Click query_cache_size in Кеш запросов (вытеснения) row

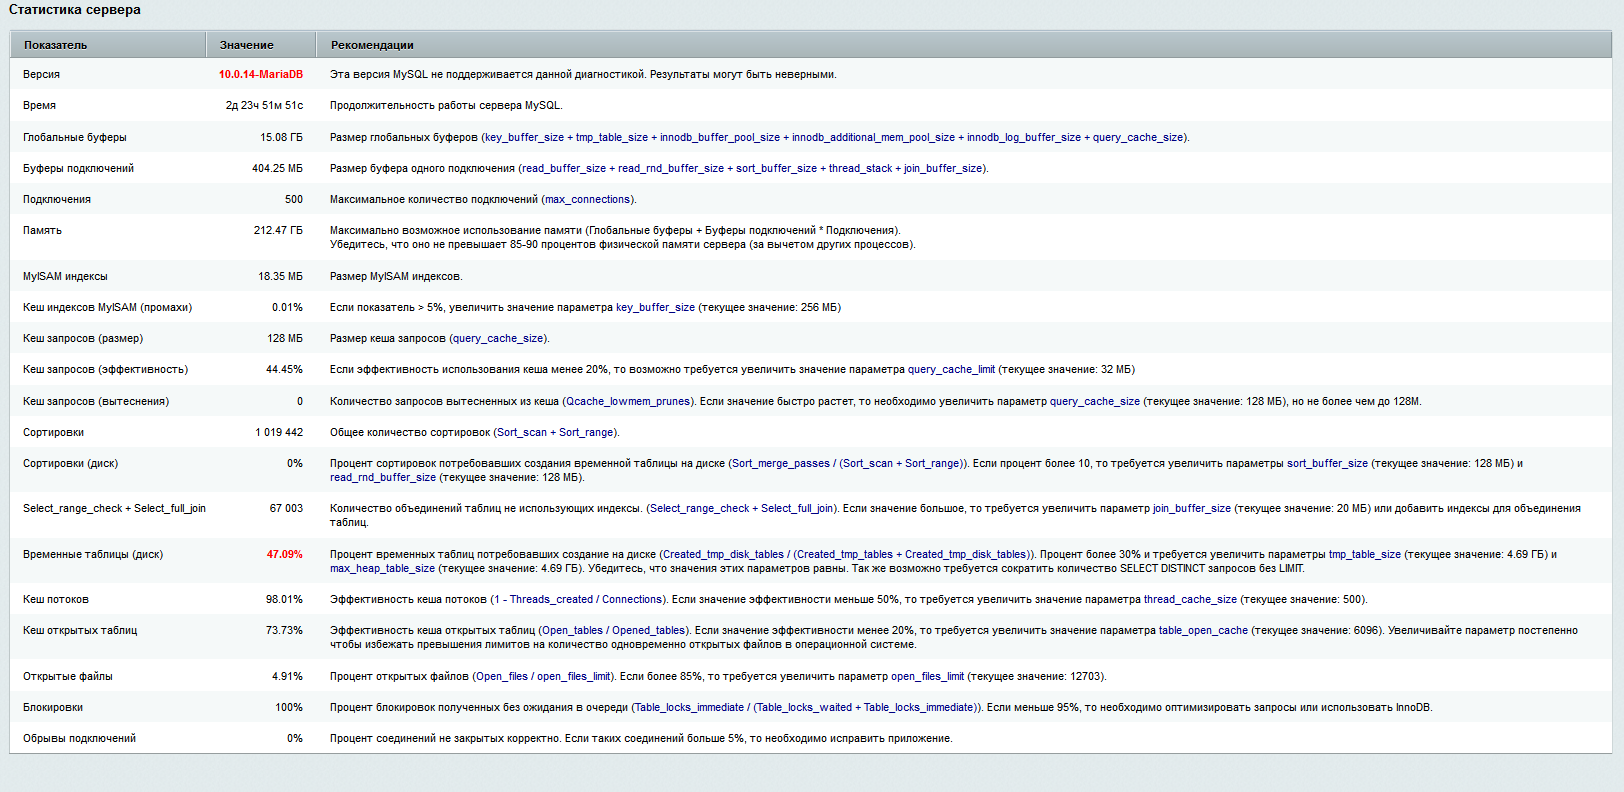pyautogui.click(x=1095, y=401)
